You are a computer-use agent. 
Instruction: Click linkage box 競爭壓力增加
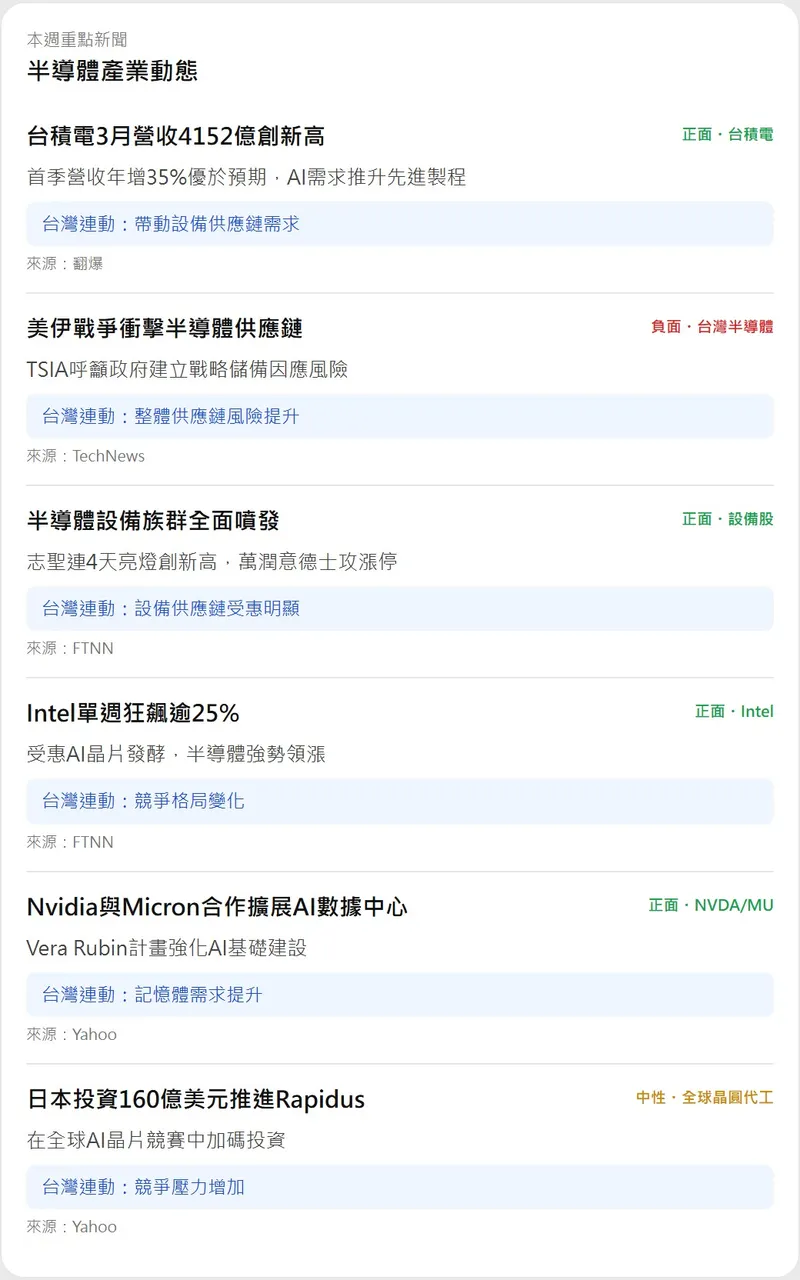pyautogui.click(x=400, y=1187)
